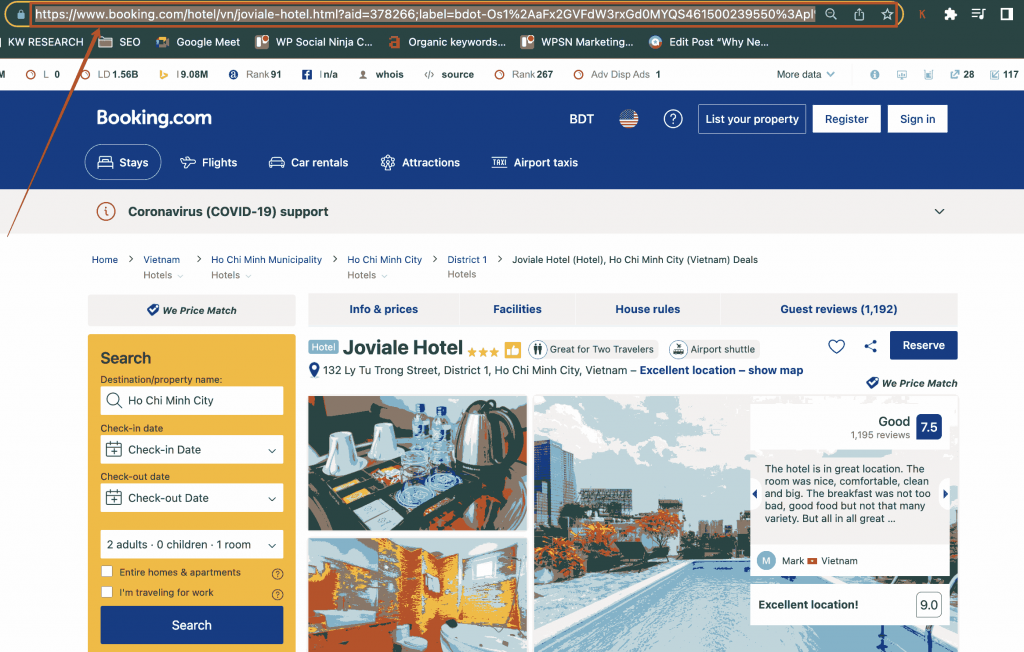Open the Check-out Date dropdown
The height and width of the screenshot is (652, 1024).
tap(192, 498)
